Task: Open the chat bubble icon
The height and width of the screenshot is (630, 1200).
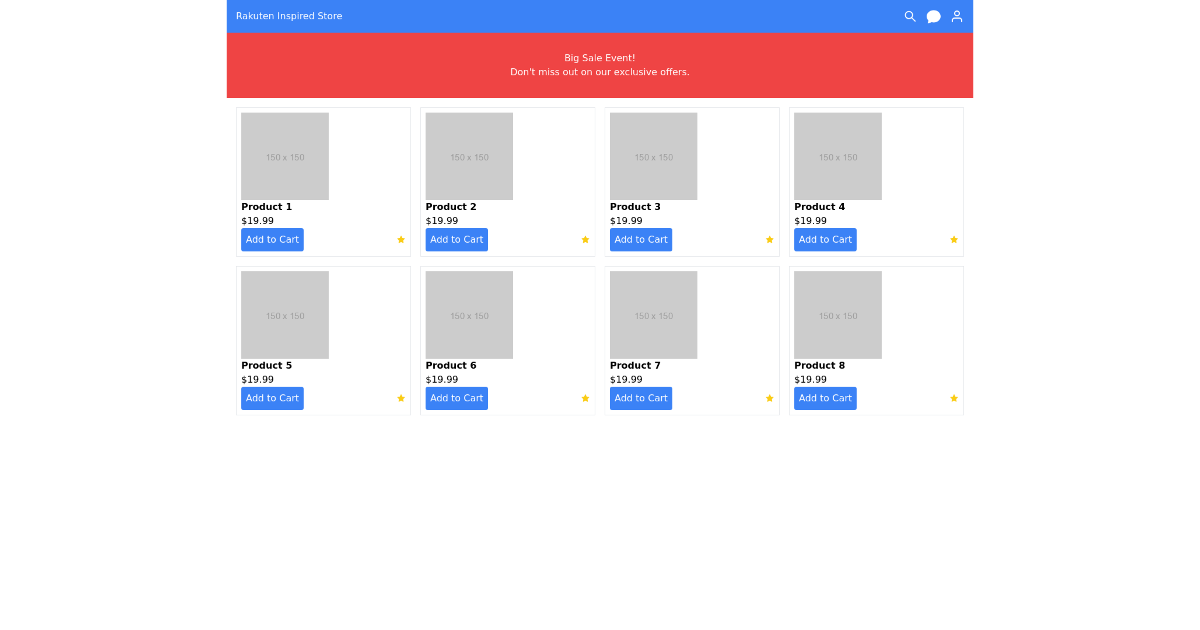Action: click(x=933, y=16)
